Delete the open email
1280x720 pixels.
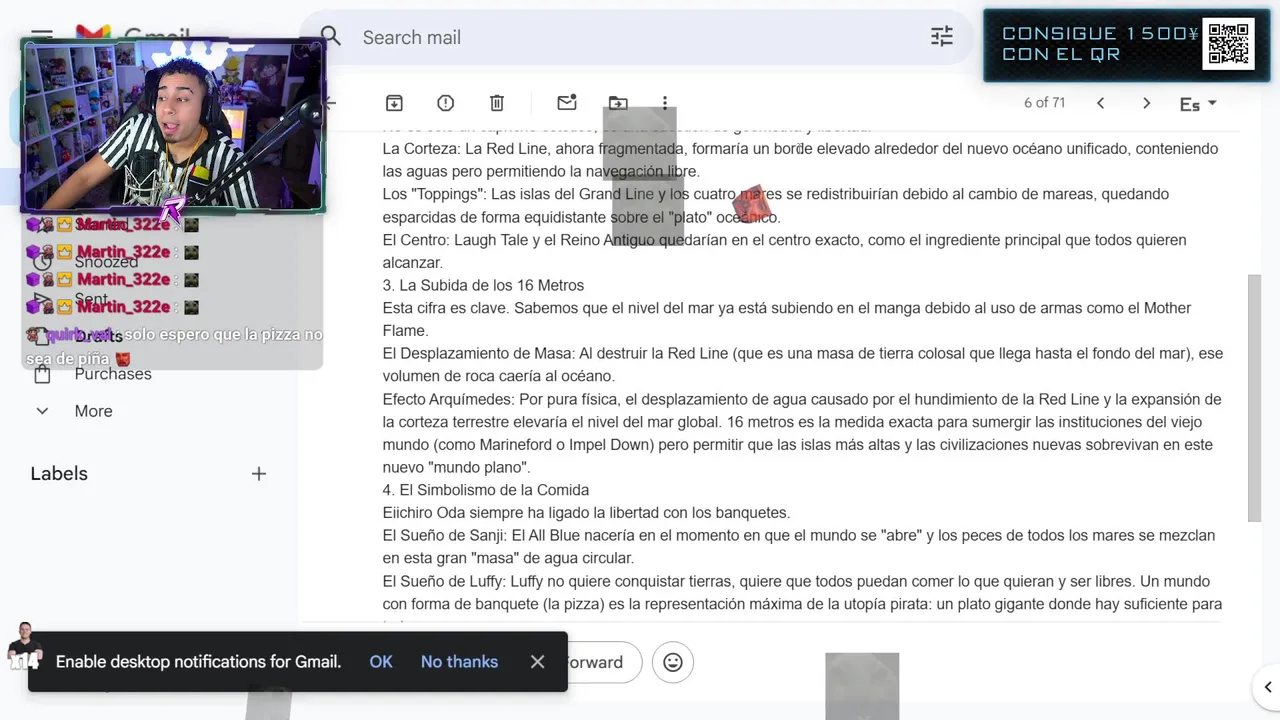(497, 103)
